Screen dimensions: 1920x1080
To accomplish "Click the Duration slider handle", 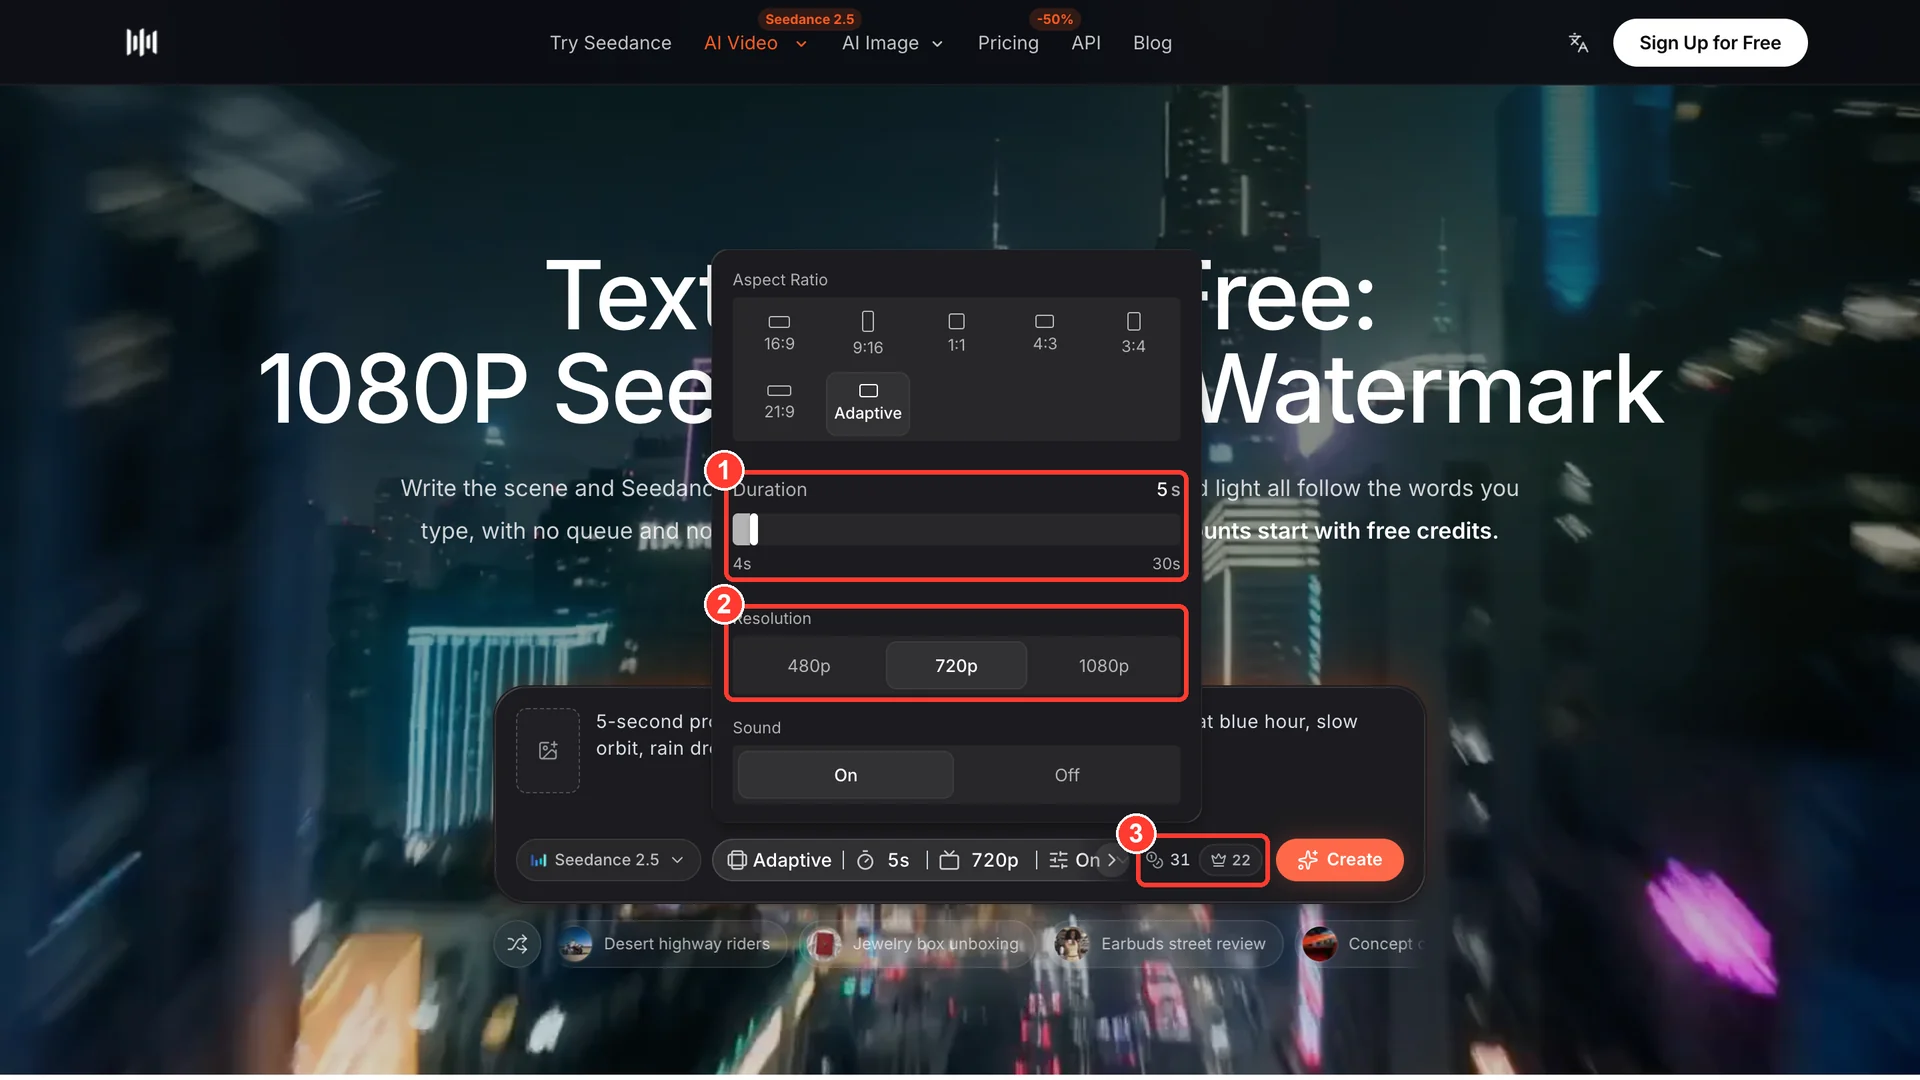I will point(753,529).
